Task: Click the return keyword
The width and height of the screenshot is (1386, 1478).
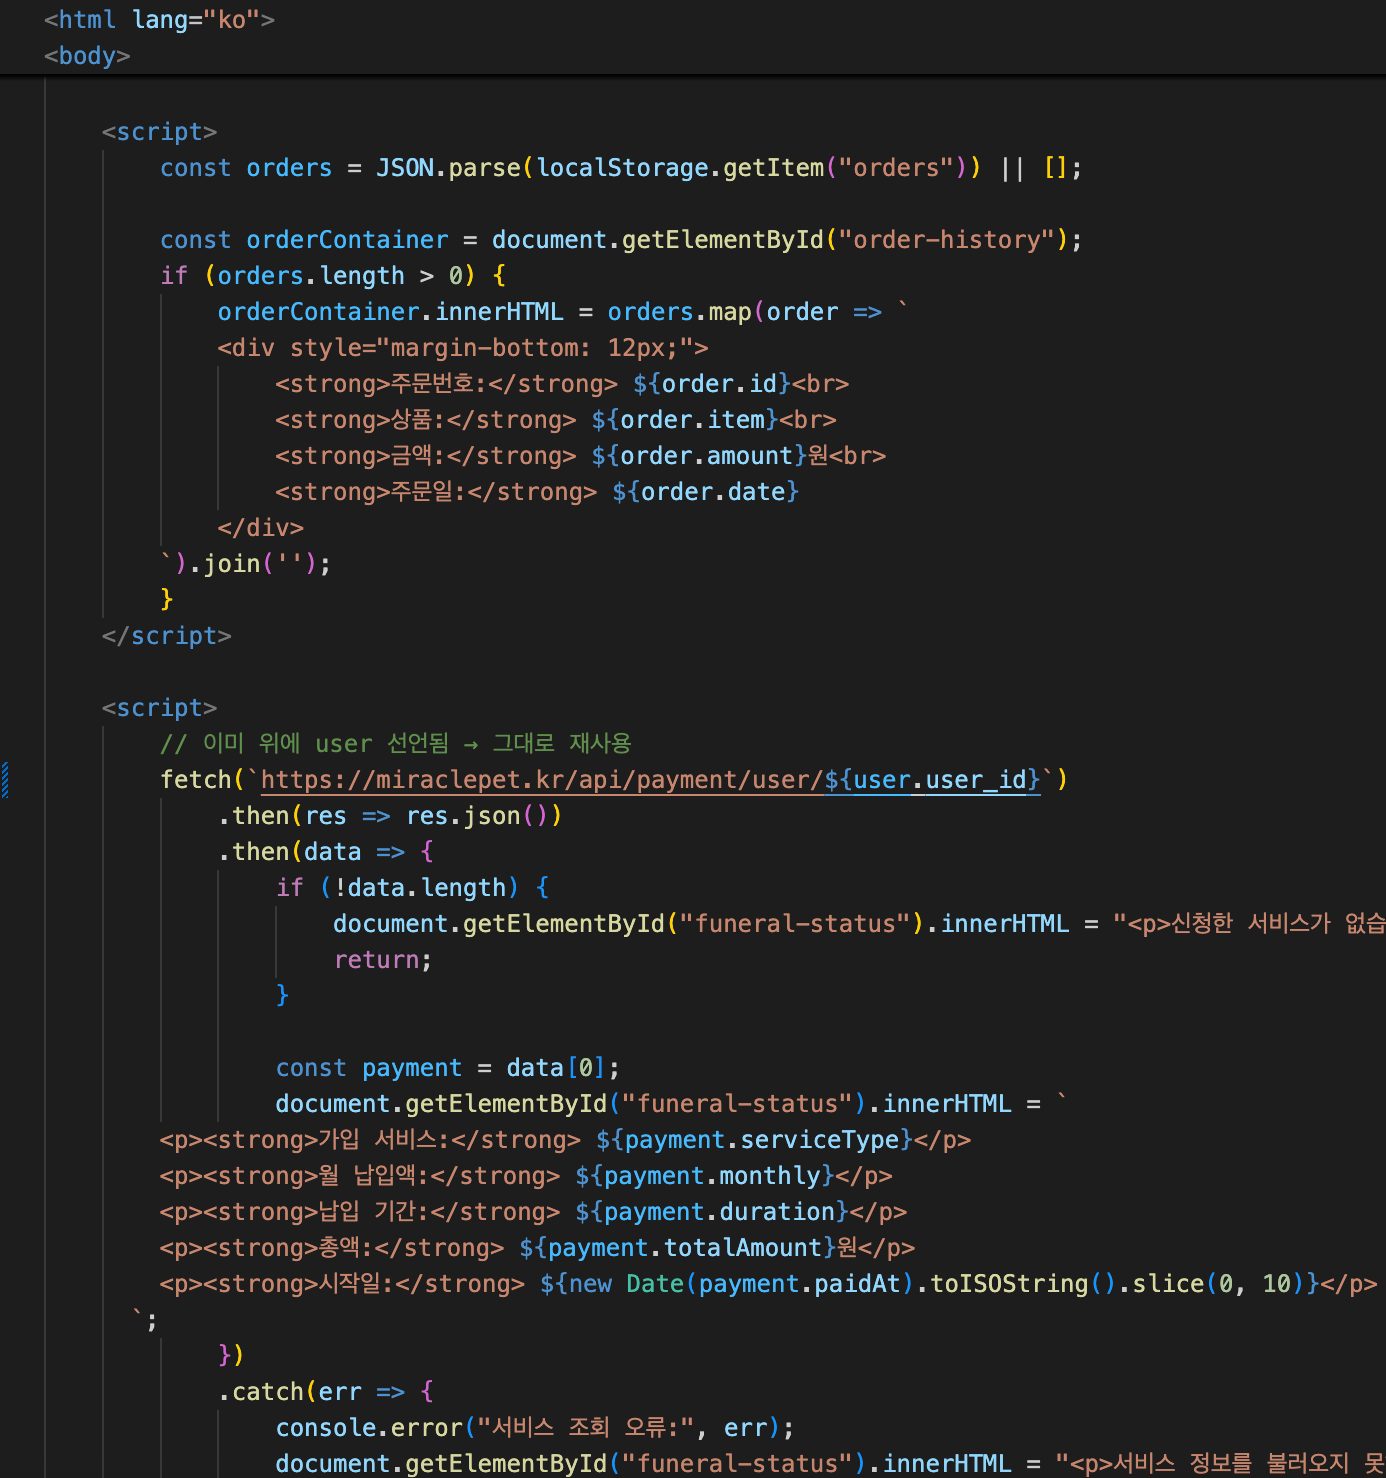Action: click(376, 960)
